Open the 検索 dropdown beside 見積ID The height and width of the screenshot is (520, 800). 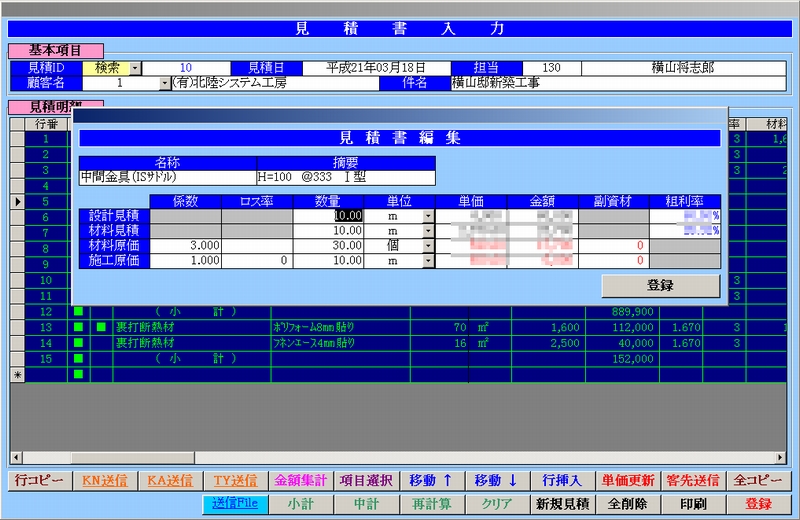(x=136, y=68)
